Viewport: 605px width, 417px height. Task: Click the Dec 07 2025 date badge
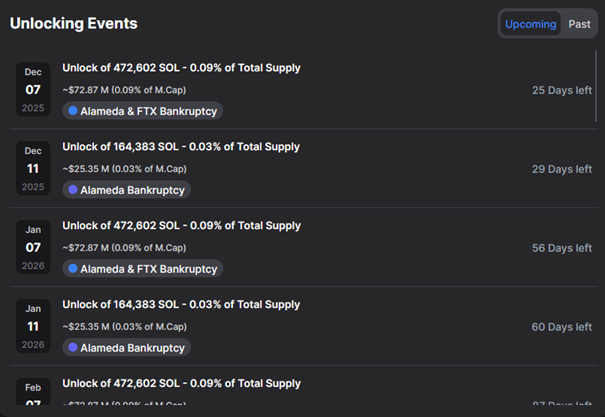[33, 90]
